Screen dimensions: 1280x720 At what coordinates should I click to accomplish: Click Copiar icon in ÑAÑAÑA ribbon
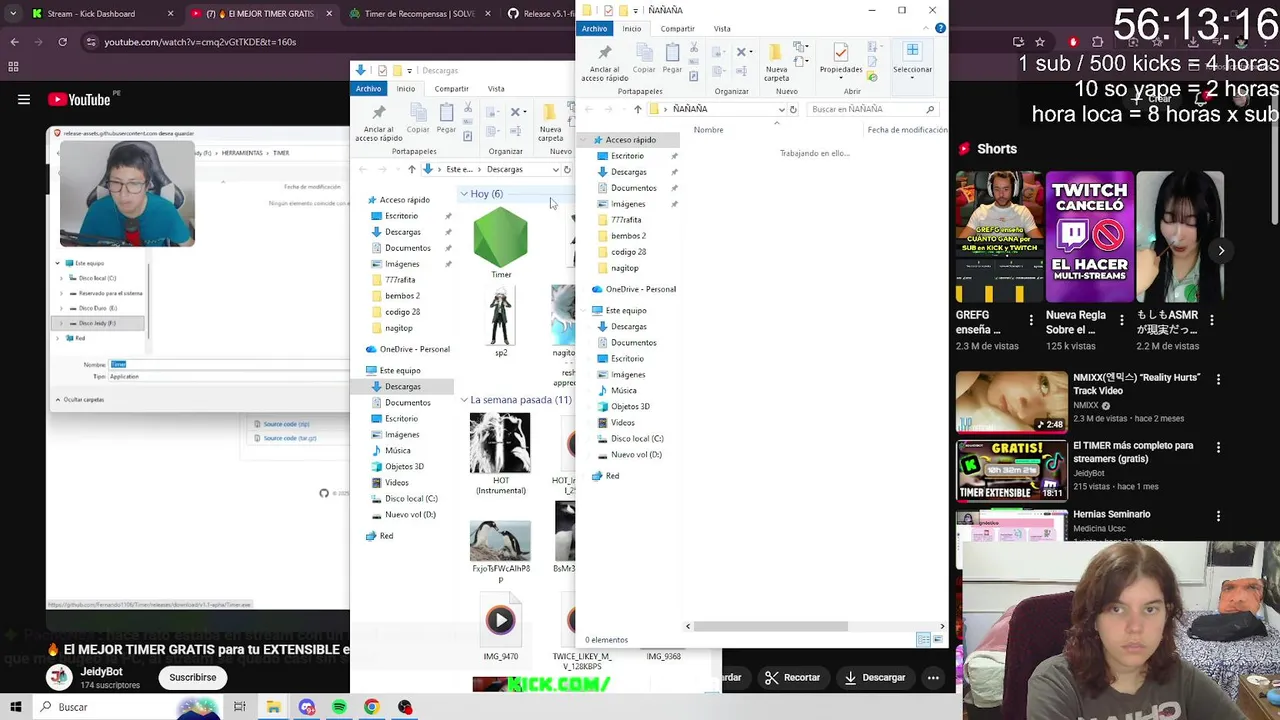tap(644, 58)
